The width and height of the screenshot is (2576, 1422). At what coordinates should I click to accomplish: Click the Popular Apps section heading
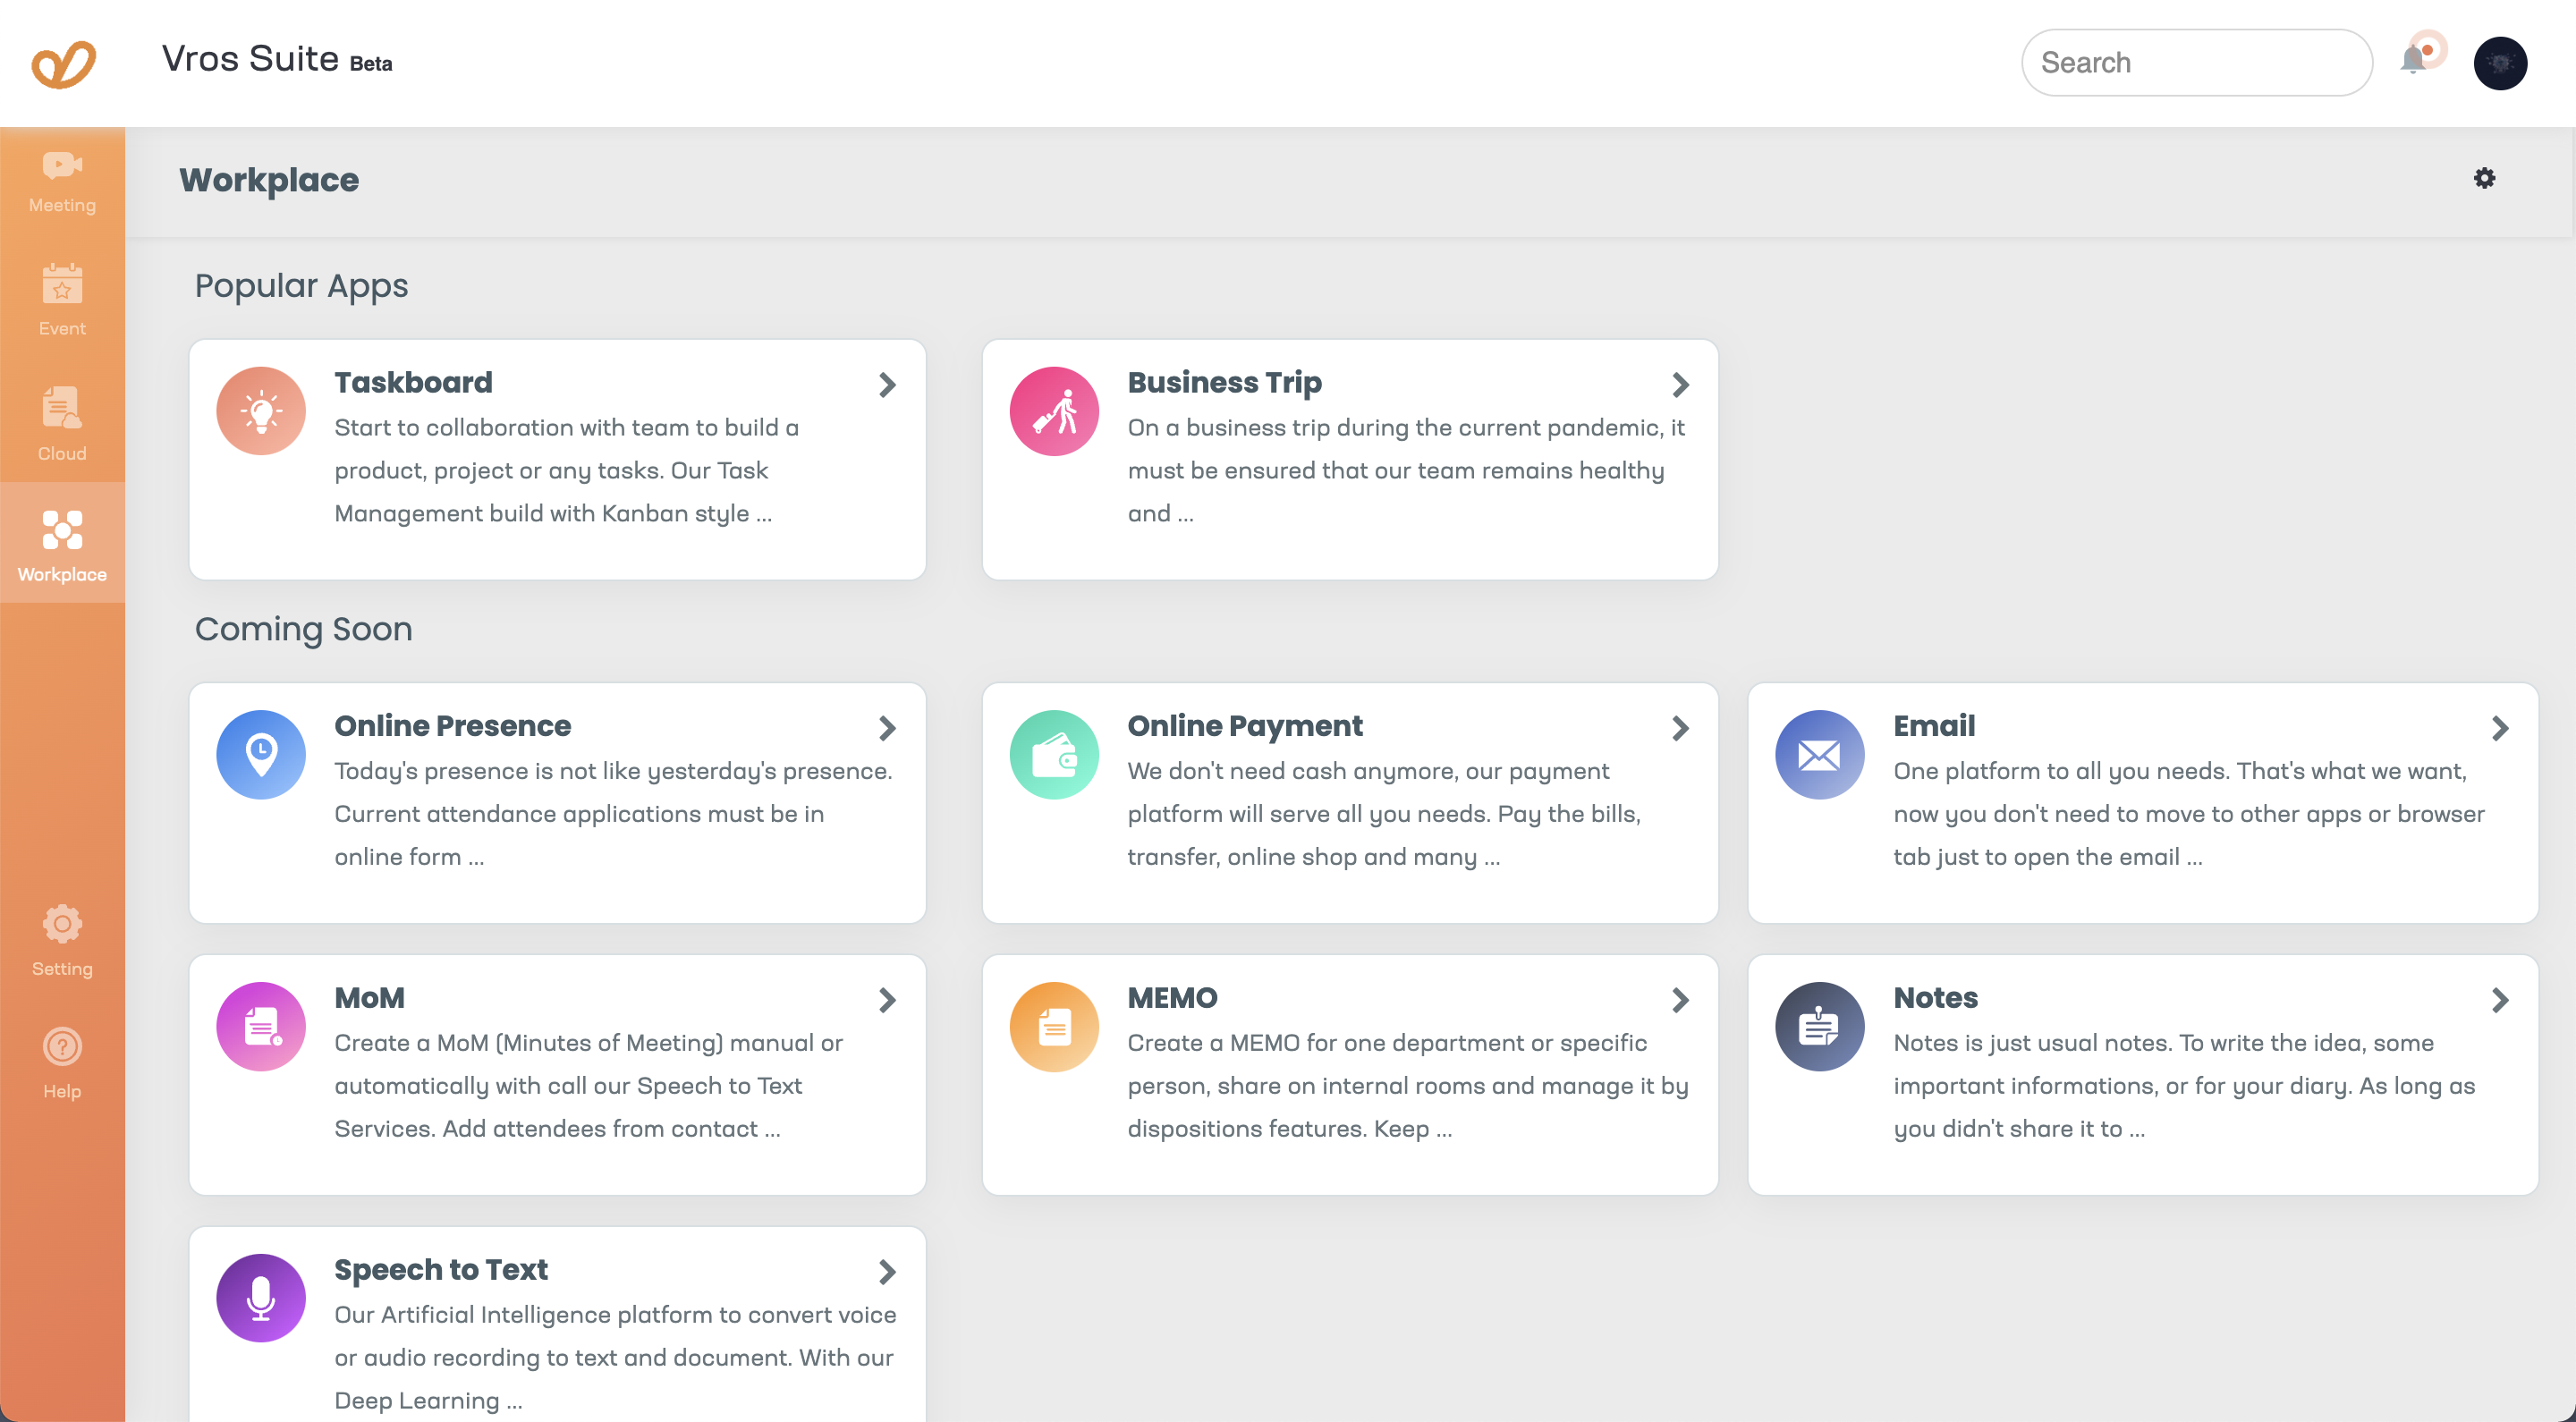301,286
